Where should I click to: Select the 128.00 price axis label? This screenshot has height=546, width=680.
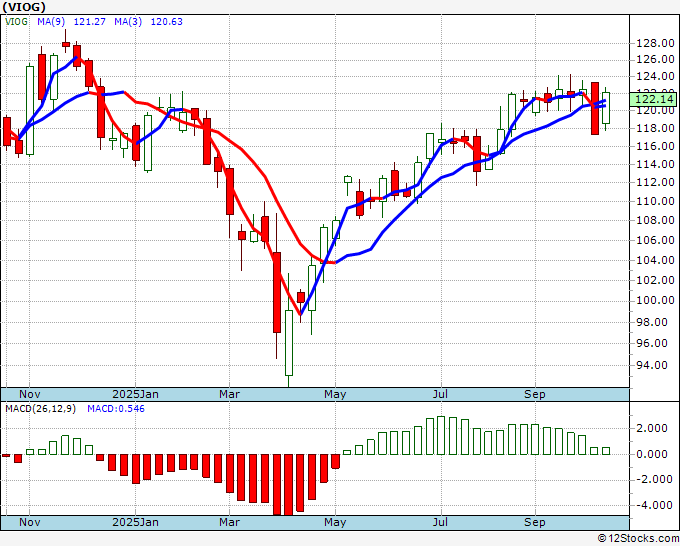point(655,43)
